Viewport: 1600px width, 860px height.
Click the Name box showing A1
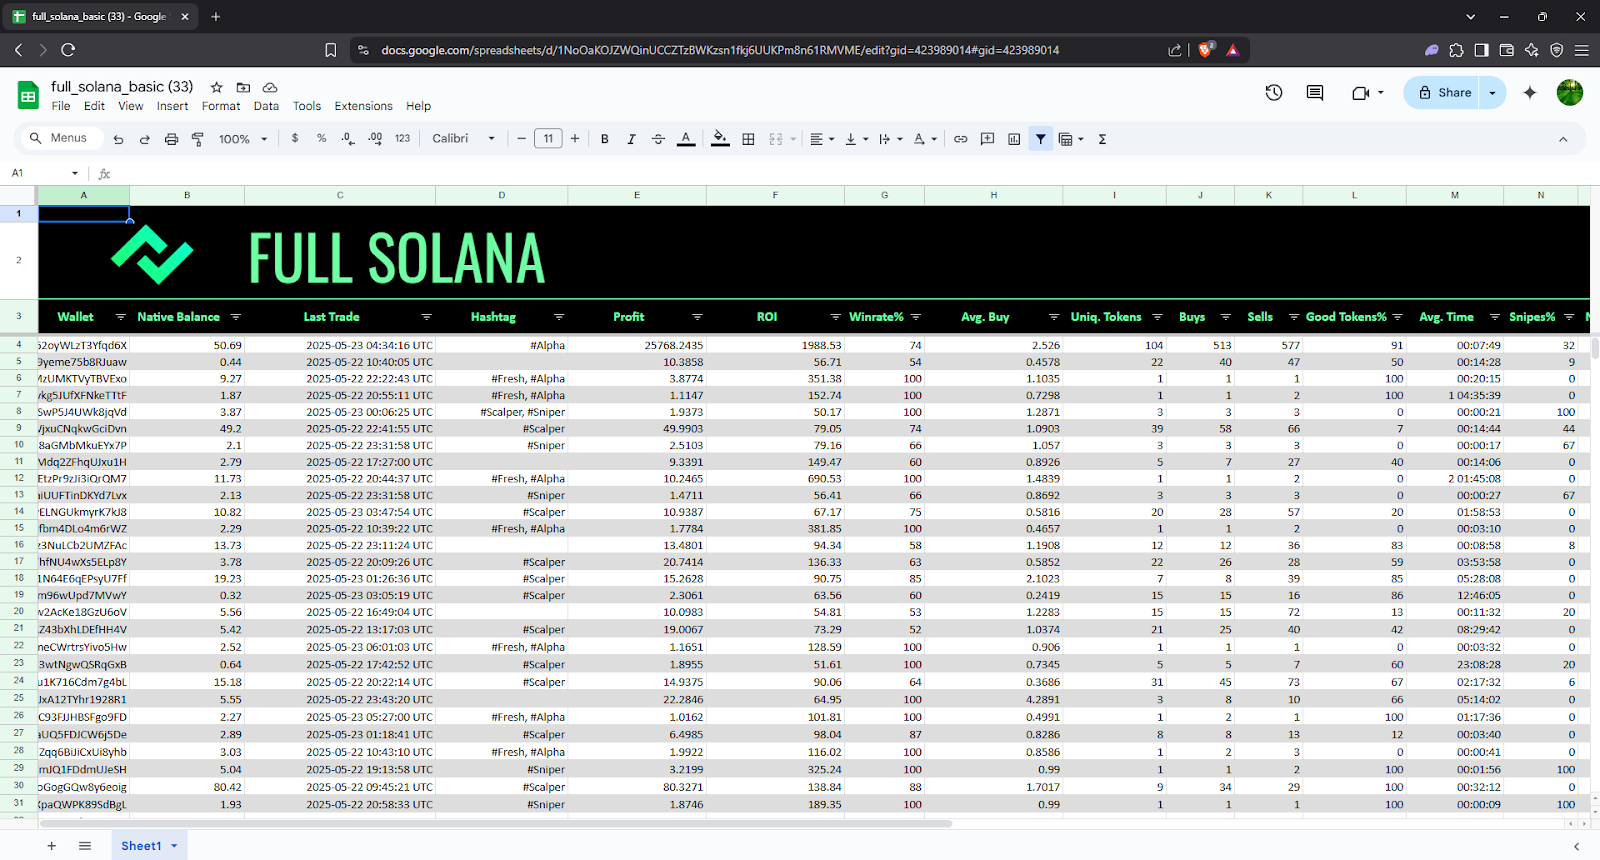[45, 173]
